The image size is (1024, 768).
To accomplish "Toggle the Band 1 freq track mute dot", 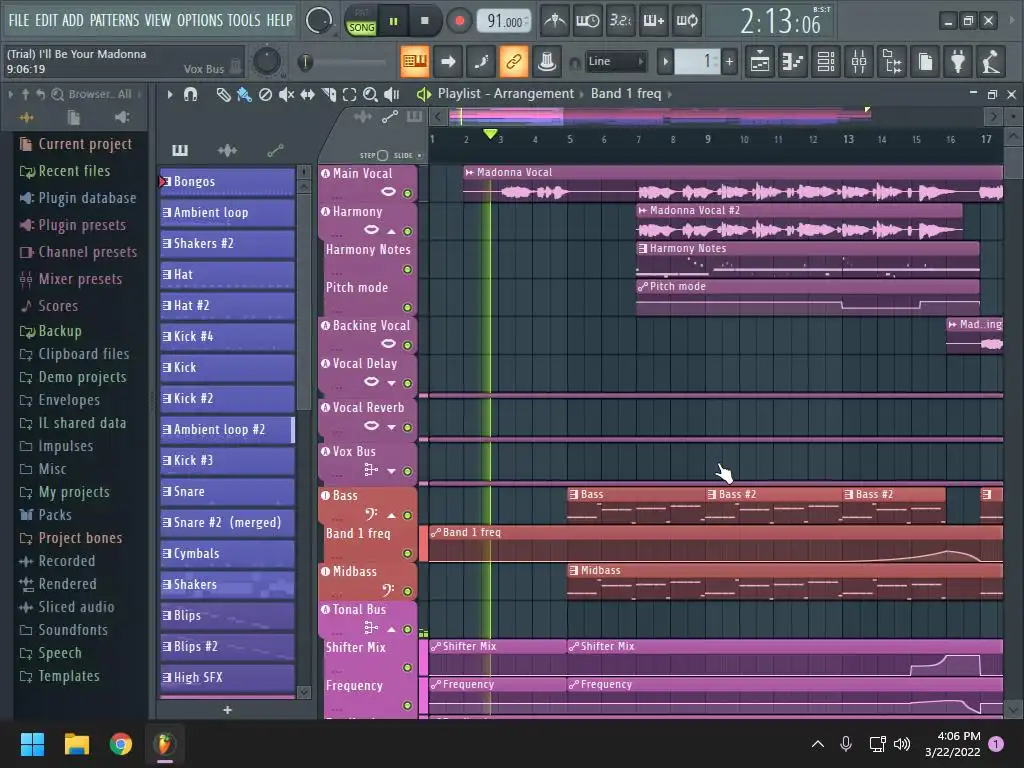I will coord(408,554).
